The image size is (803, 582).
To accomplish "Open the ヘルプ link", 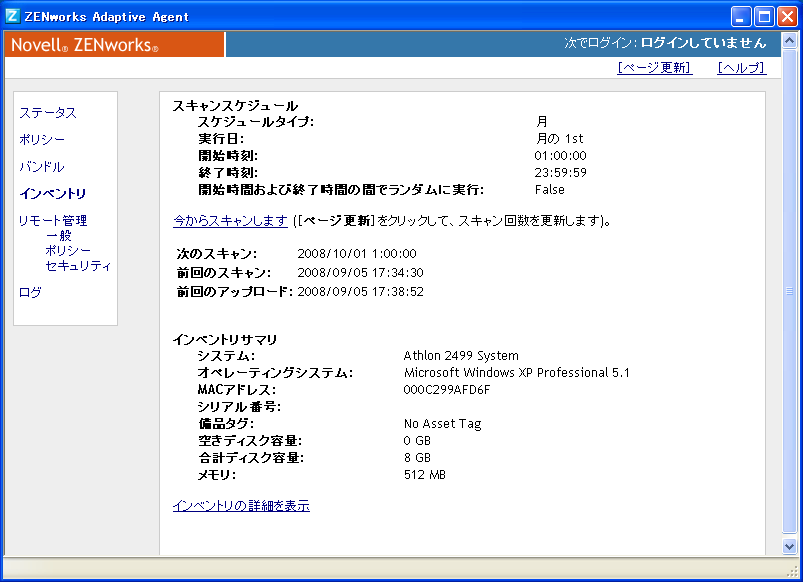I will tap(742, 68).
